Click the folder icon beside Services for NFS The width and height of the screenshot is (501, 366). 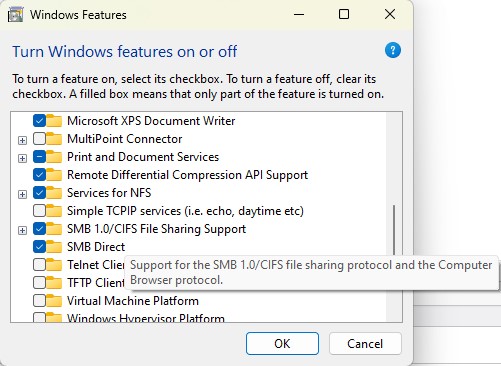click(x=54, y=193)
